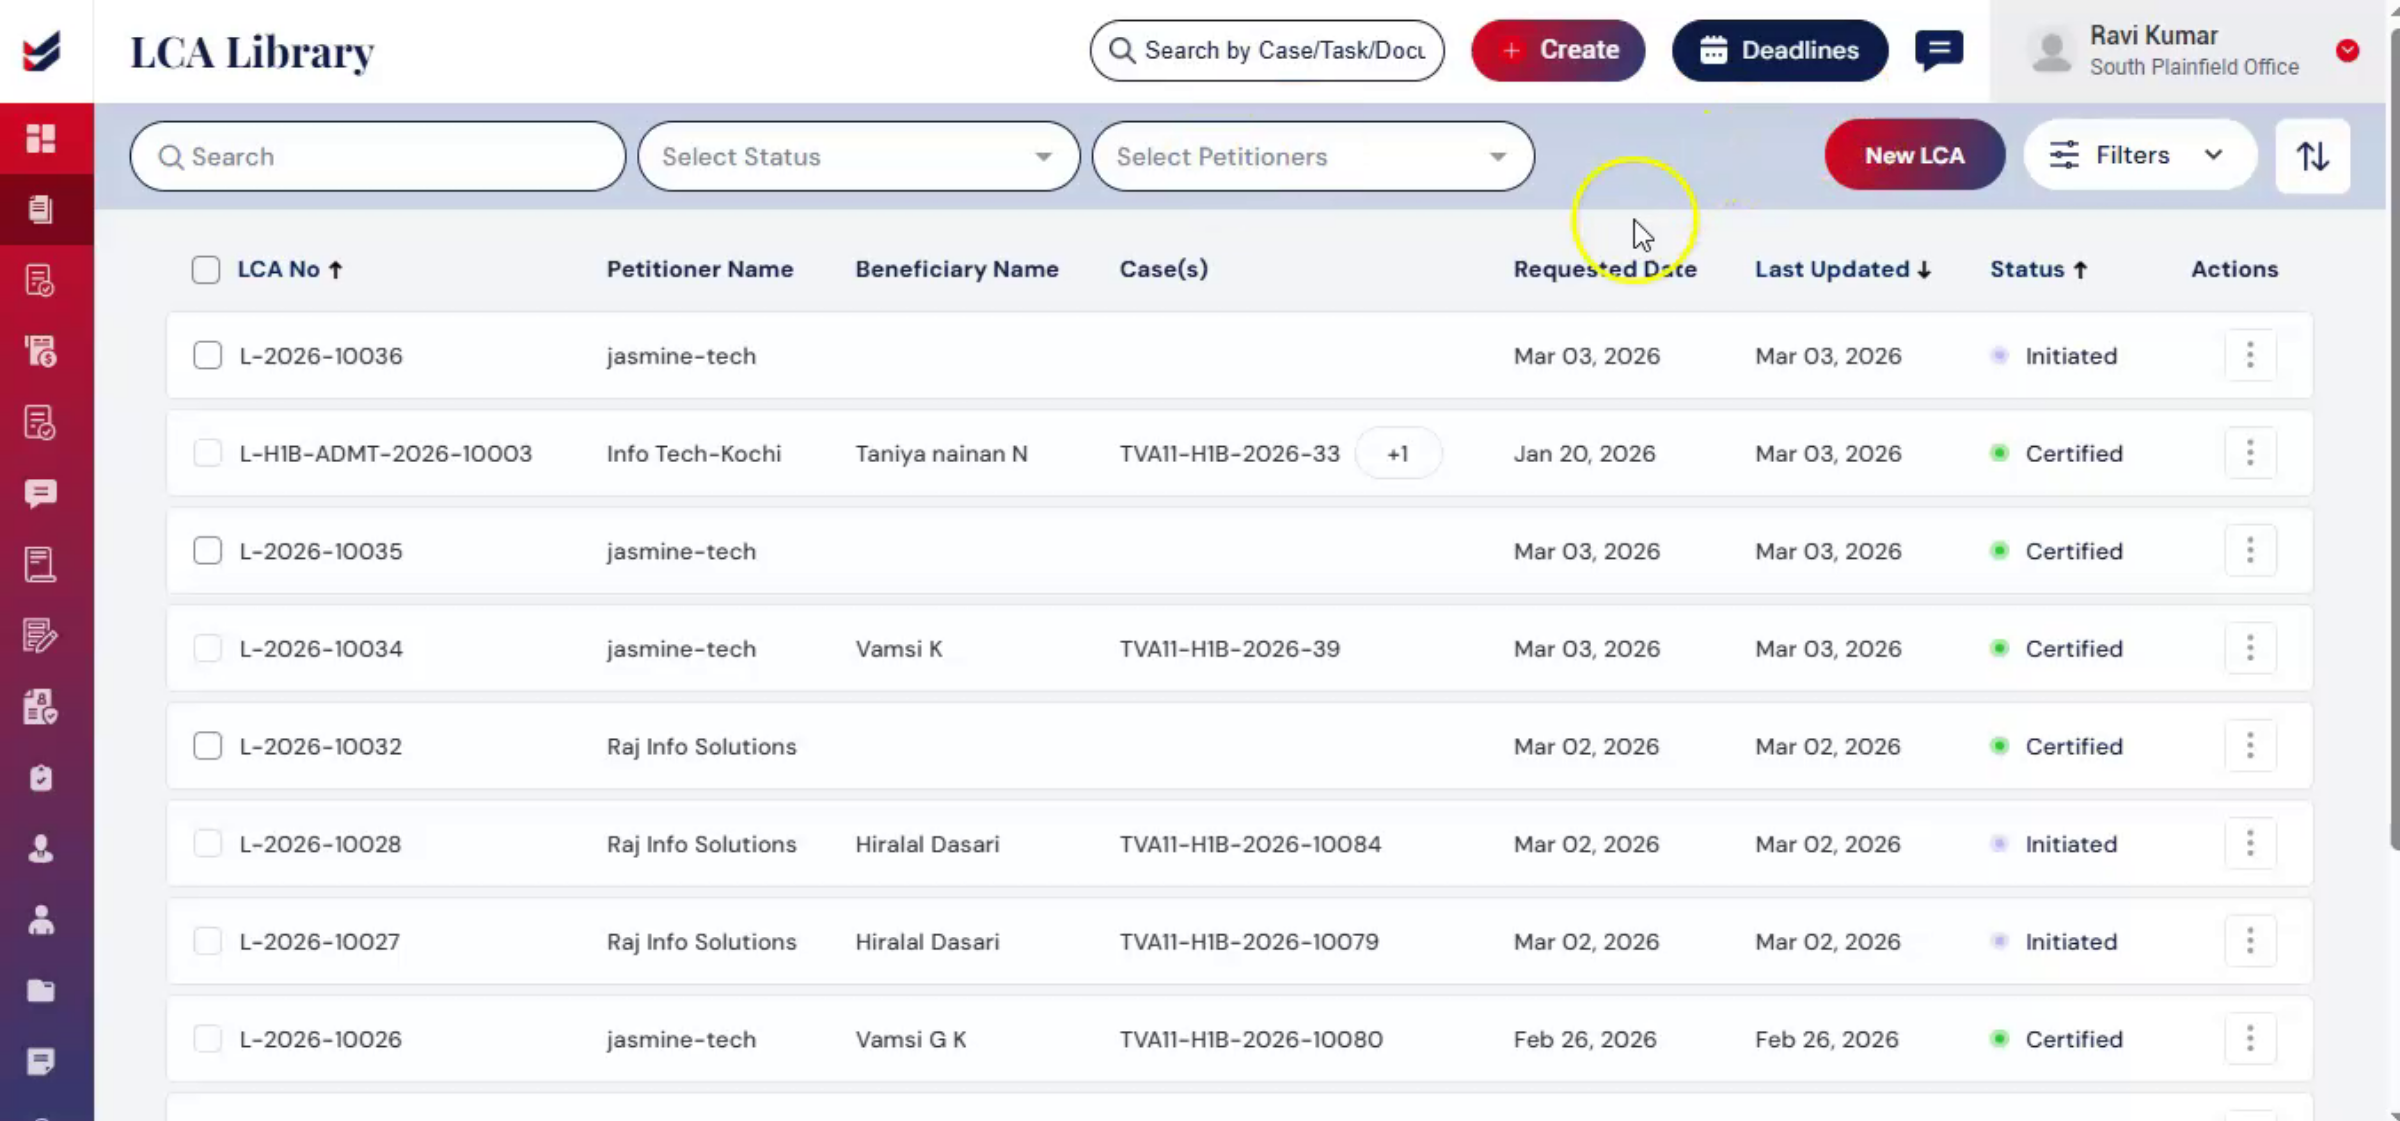Click the New LCA button
The width and height of the screenshot is (2400, 1121).
(1914, 155)
